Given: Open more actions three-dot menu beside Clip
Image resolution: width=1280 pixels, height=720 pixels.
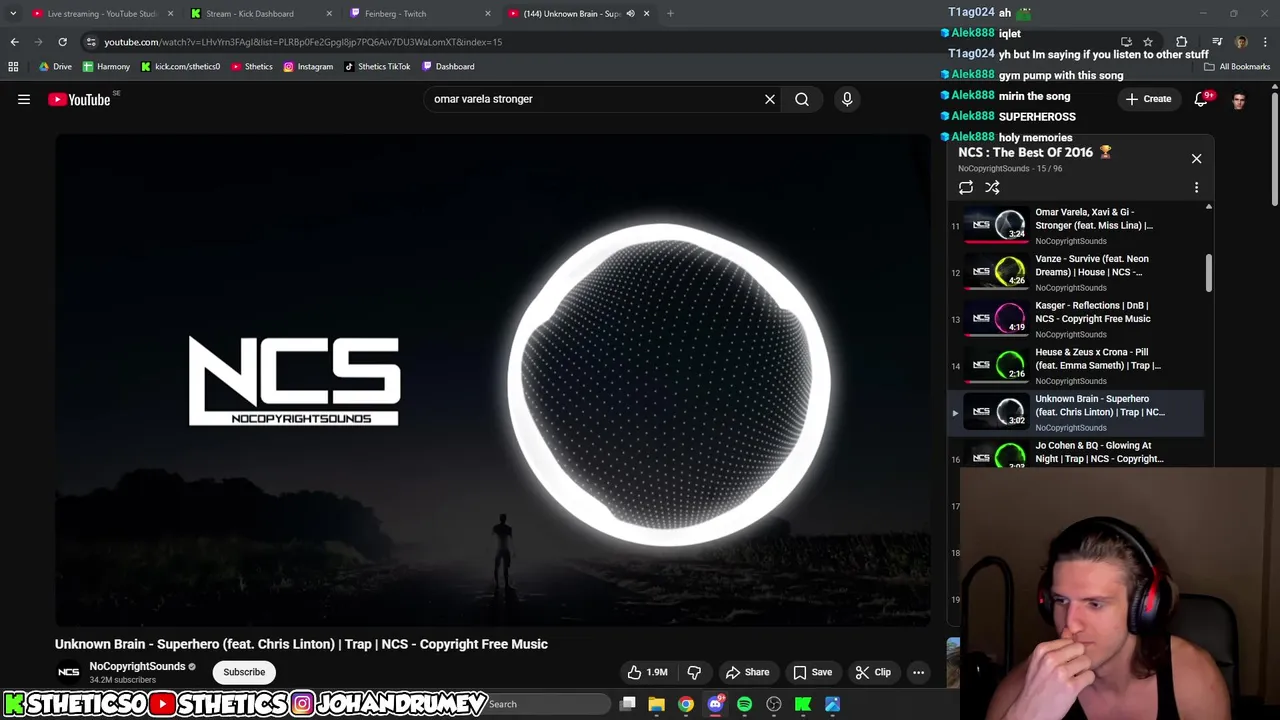Looking at the screenshot, I should (x=918, y=672).
